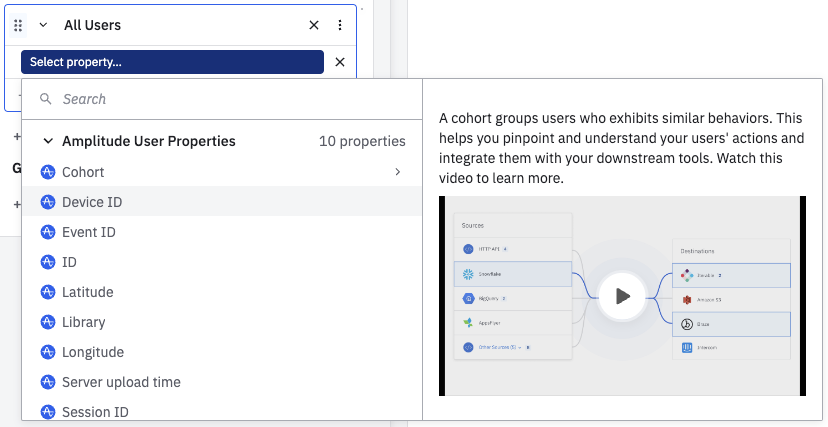Click Amplitude icon next to Library
The height and width of the screenshot is (427, 828).
(48, 322)
